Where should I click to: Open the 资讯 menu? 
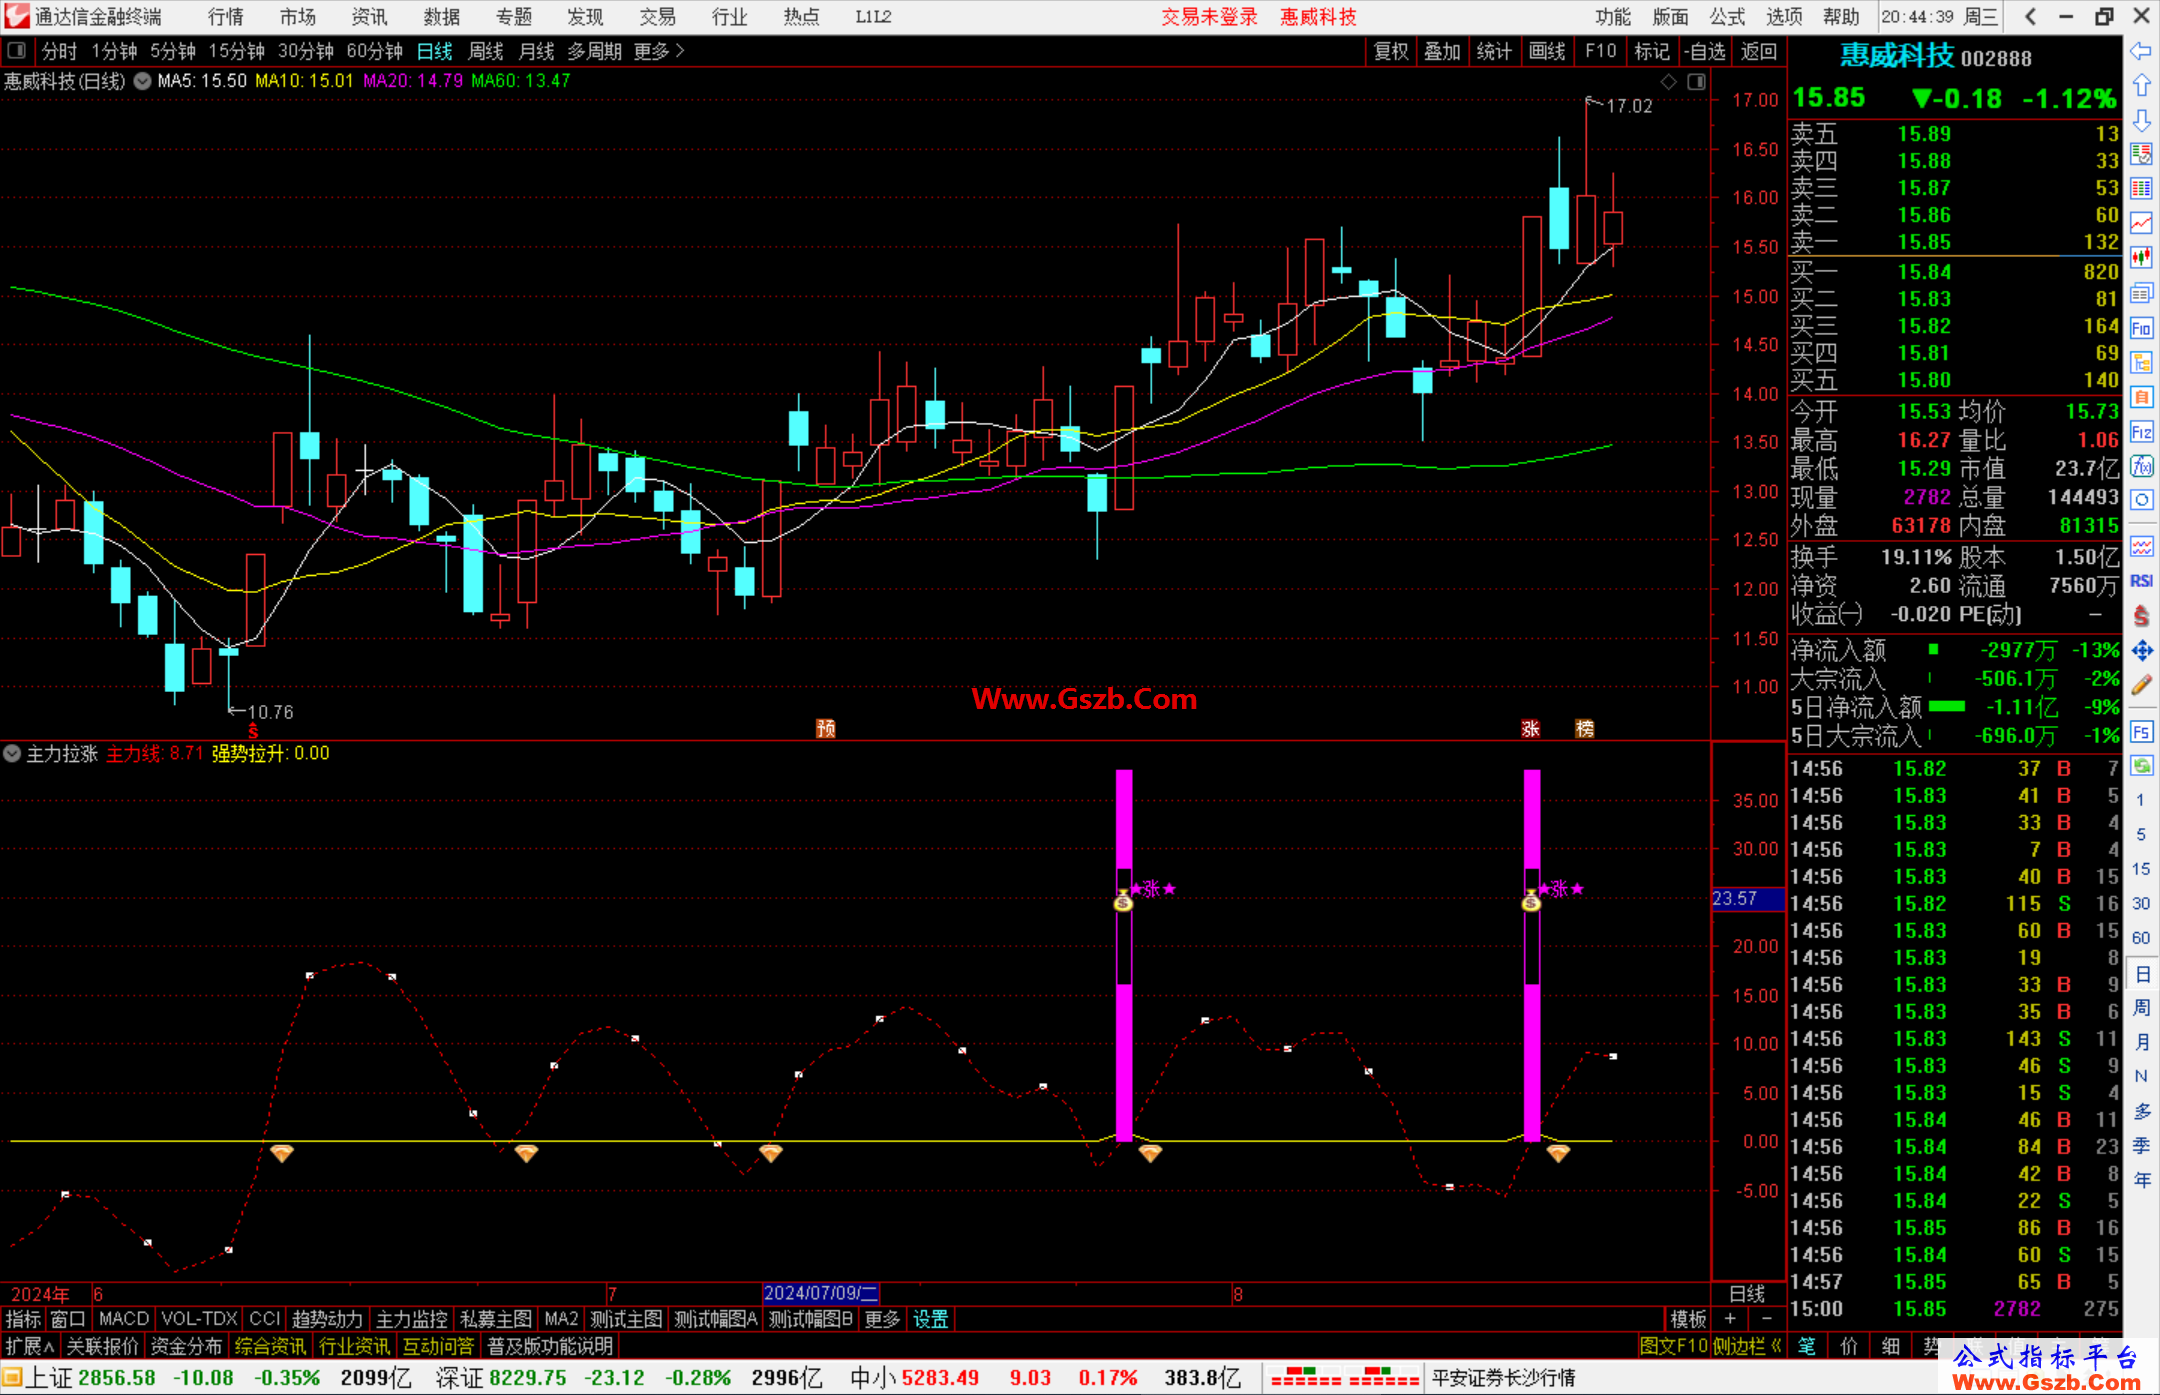click(370, 17)
